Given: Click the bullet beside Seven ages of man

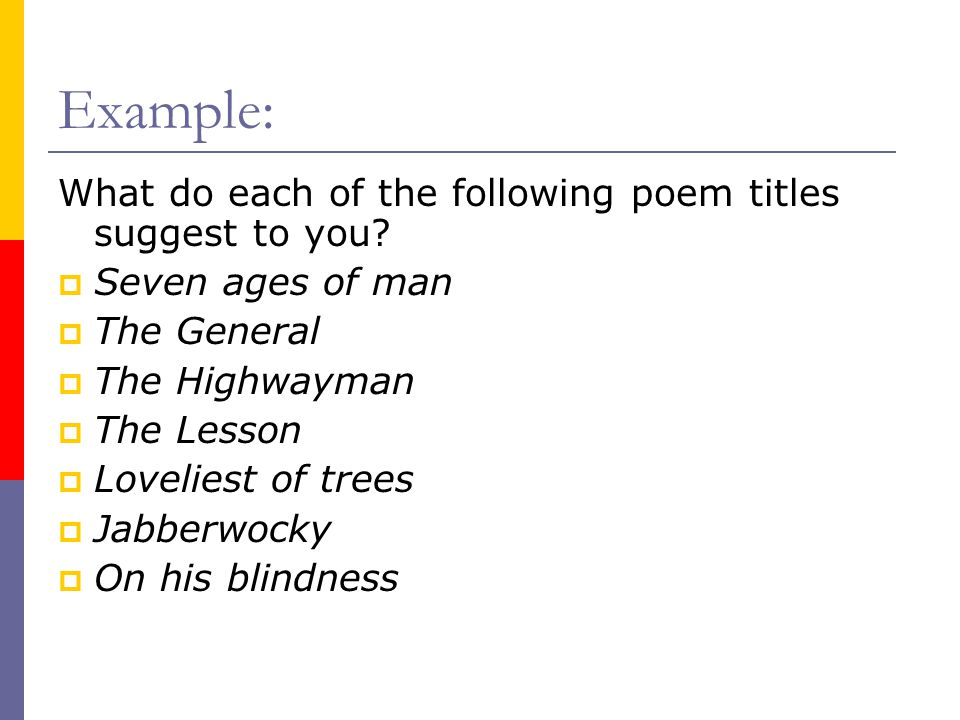Looking at the screenshot, I should point(70,285).
